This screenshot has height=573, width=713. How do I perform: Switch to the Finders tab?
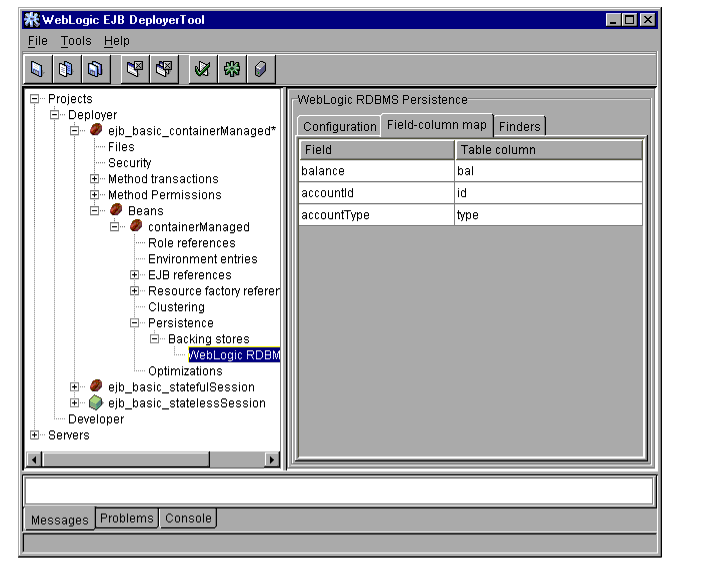point(520,126)
